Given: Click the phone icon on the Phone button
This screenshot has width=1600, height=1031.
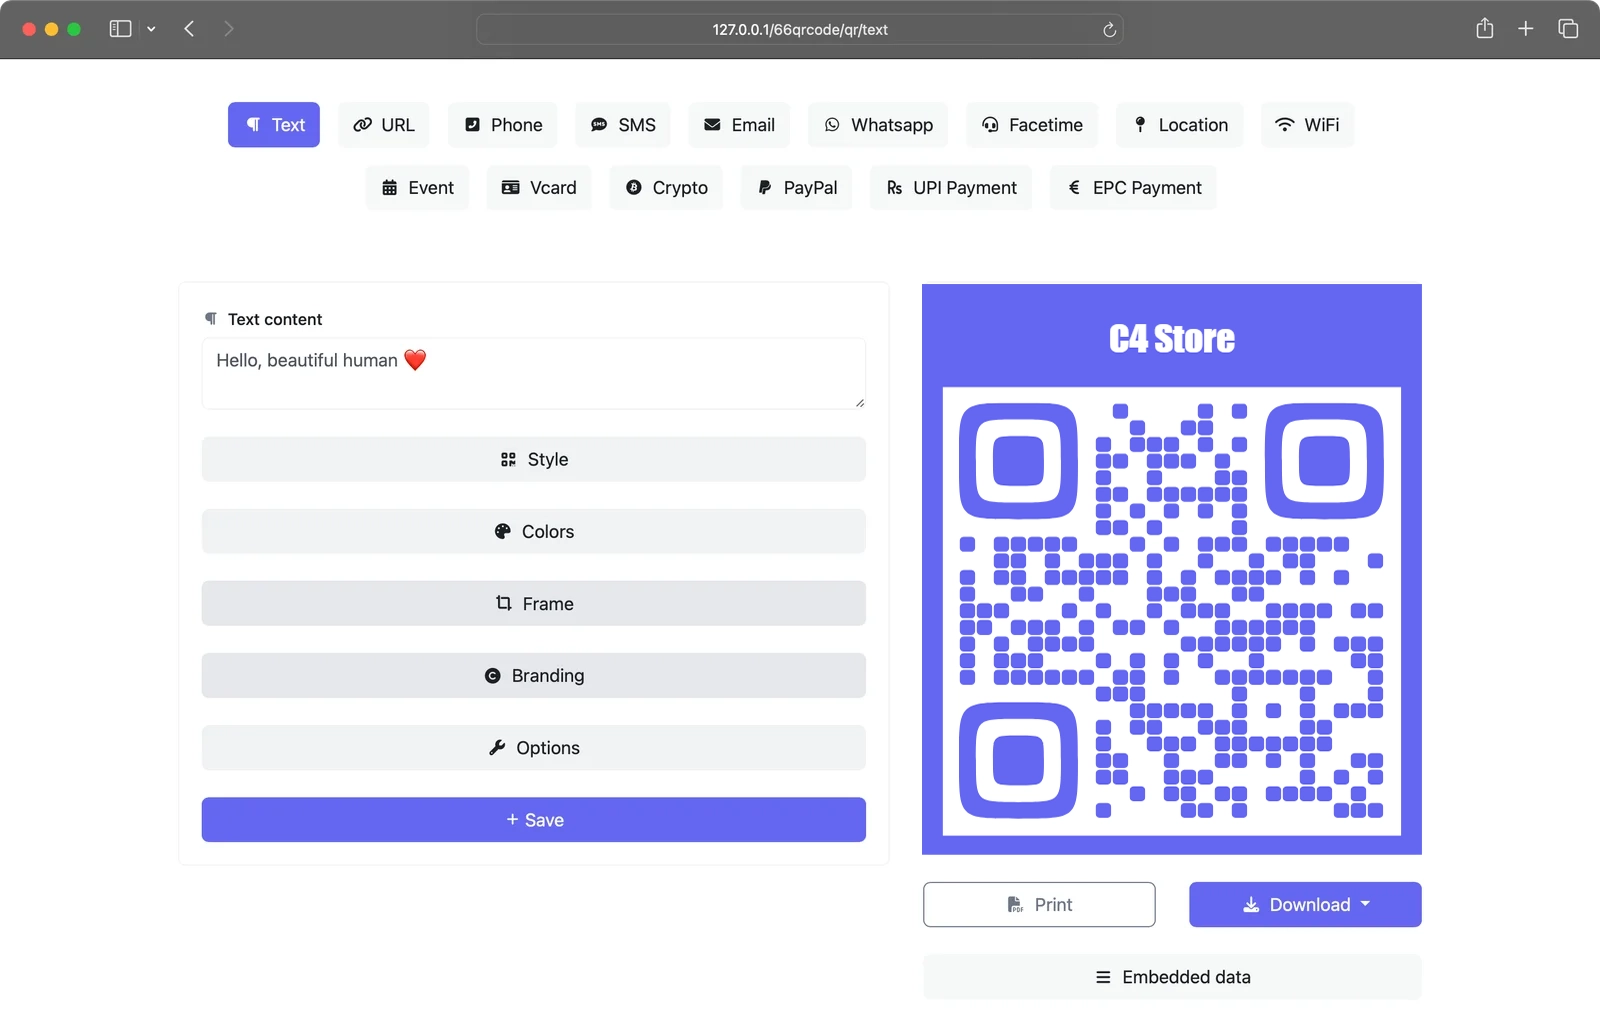Looking at the screenshot, I should pyautogui.click(x=472, y=124).
